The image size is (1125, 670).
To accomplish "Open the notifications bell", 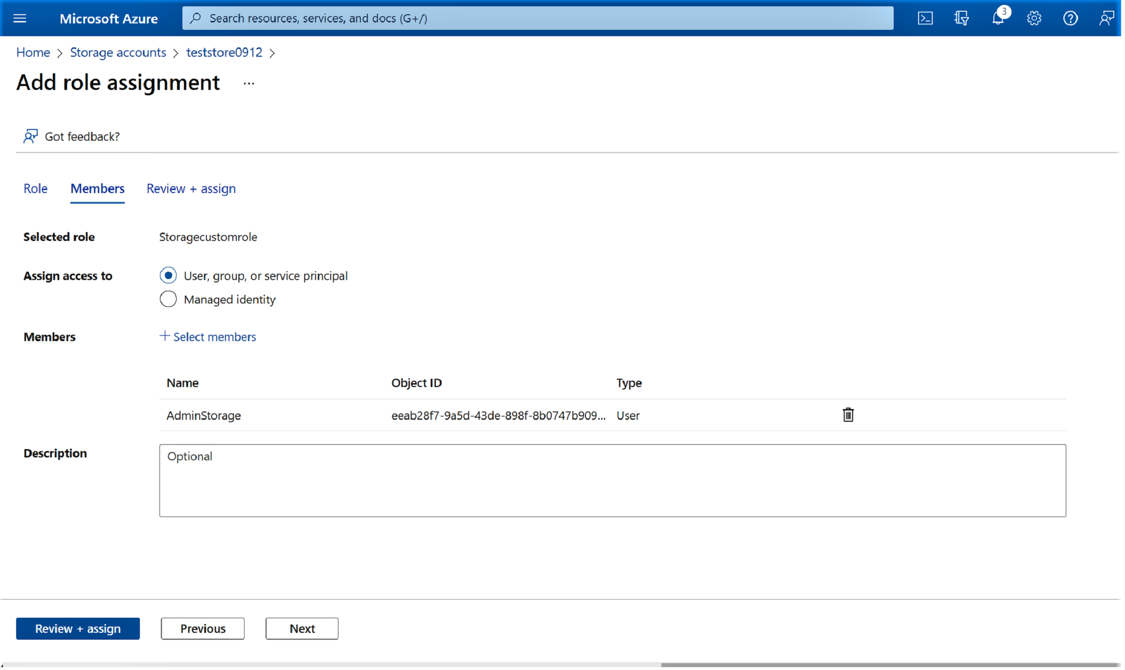I will (998, 18).
